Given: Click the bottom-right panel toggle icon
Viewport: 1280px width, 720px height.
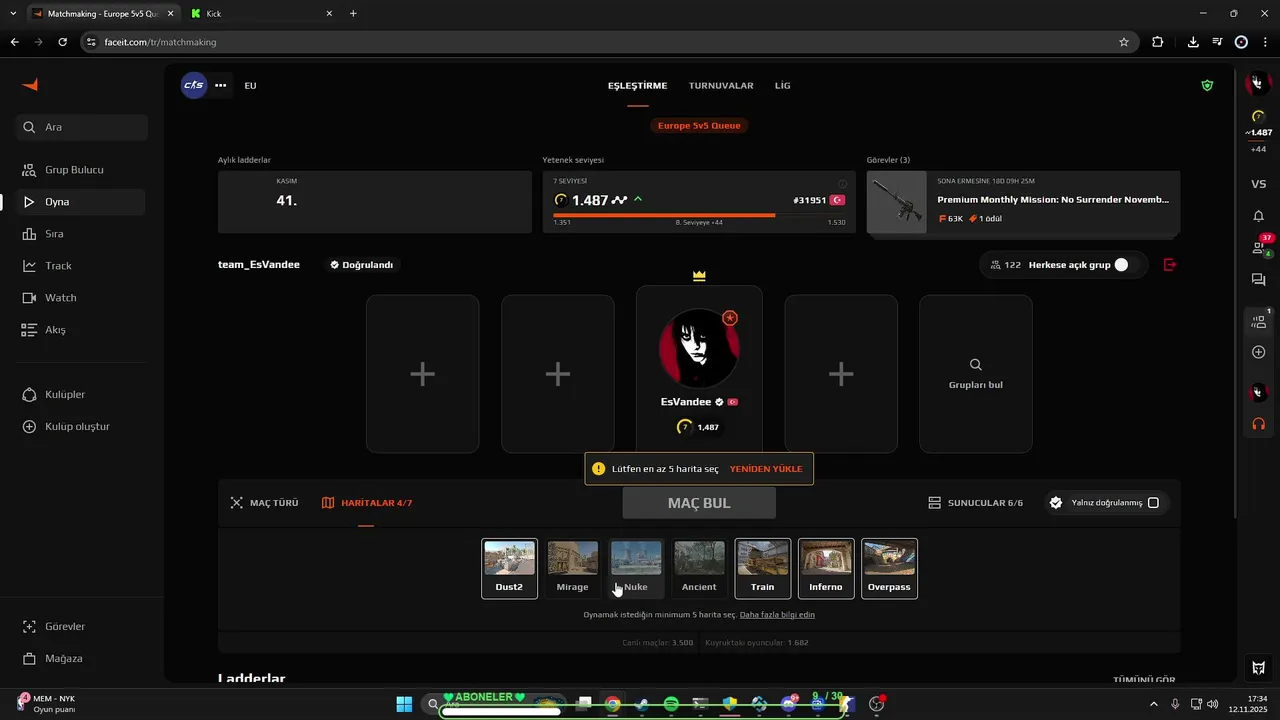Looking at the screenshot, I should coord(1259,668).
